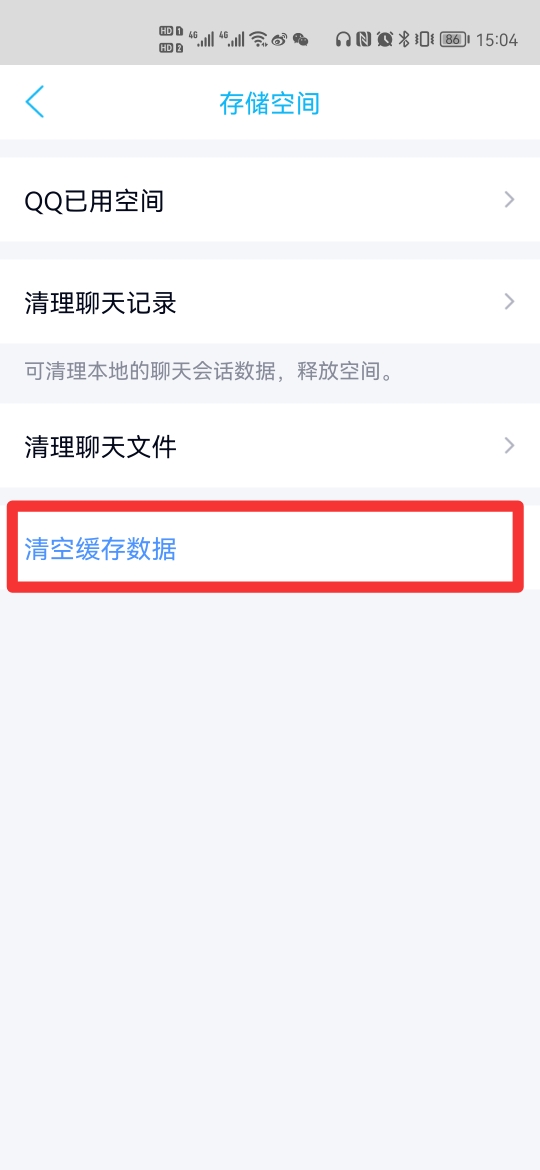Screen dimensions: 540x1170
Task: Tap the alarm clock status icon
Action: 385,40
